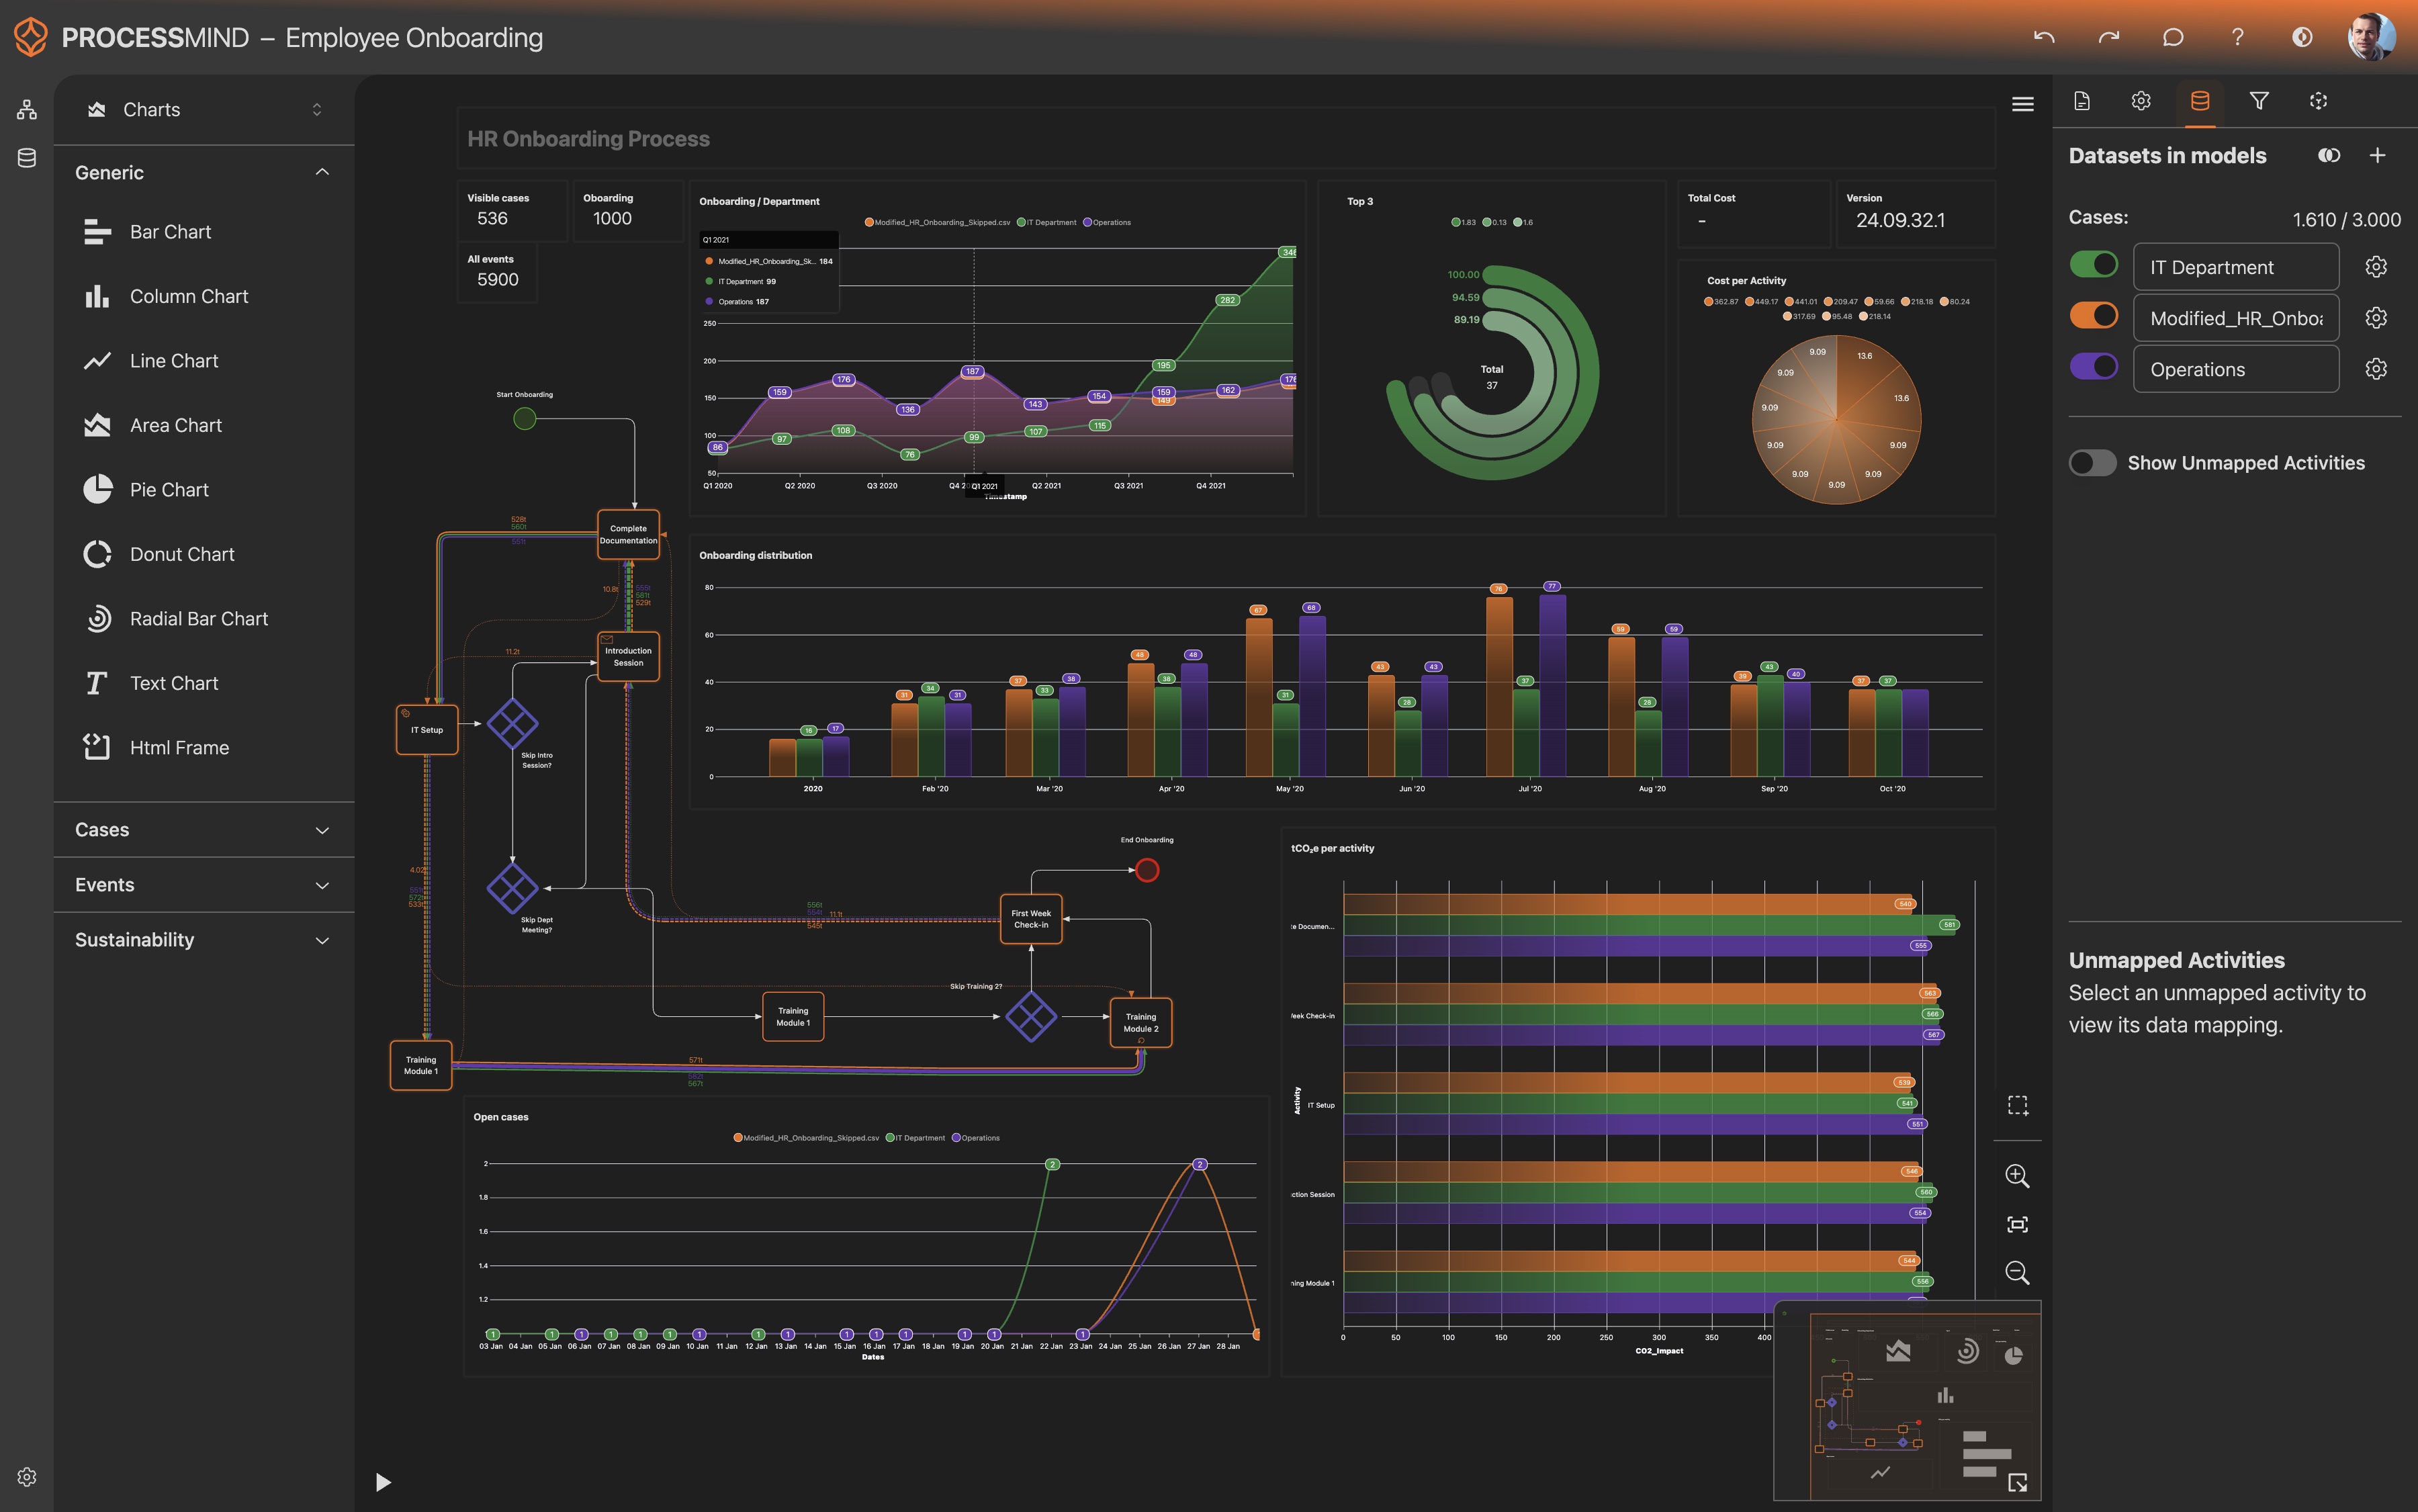This screenshot has height=1512, width=2418.
Task: Select the datasets database tab
Action: 2200,101
